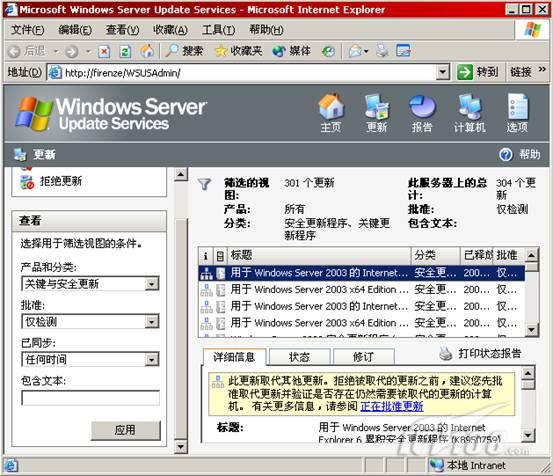
Task: Open the Forward button history dropdown arrow
Action: pos(89,52)
